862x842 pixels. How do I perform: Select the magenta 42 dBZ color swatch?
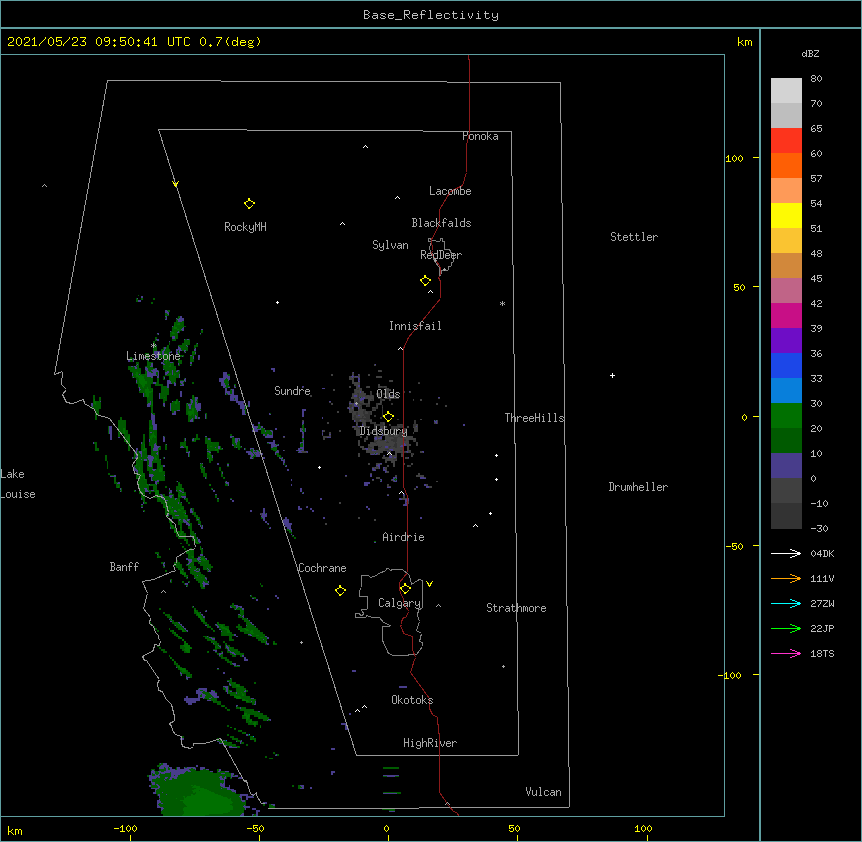786,315
